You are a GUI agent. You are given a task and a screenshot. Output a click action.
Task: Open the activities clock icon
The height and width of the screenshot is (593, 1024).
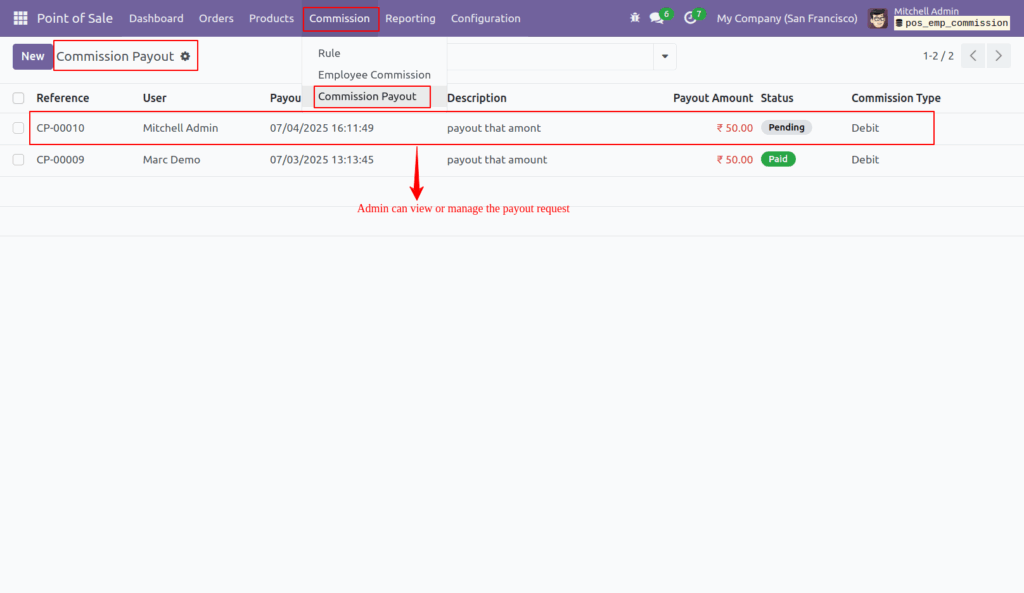[x=691, y=18]
